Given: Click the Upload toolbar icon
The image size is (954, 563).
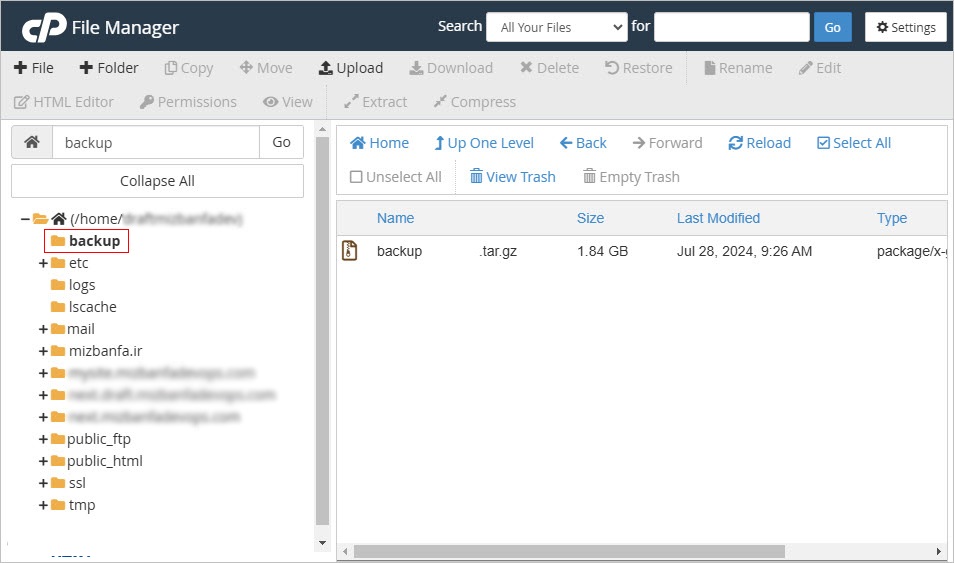Looking at the screenshot, I should pos(326,68).
